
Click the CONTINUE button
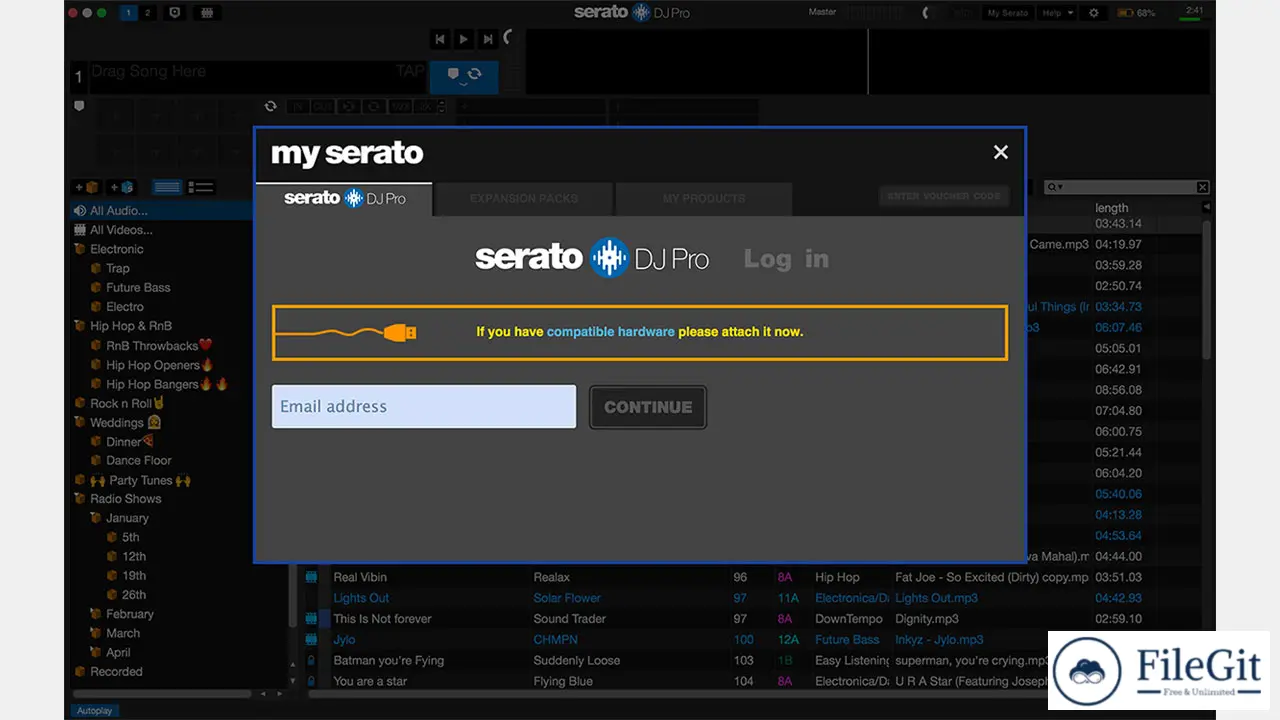648,407
